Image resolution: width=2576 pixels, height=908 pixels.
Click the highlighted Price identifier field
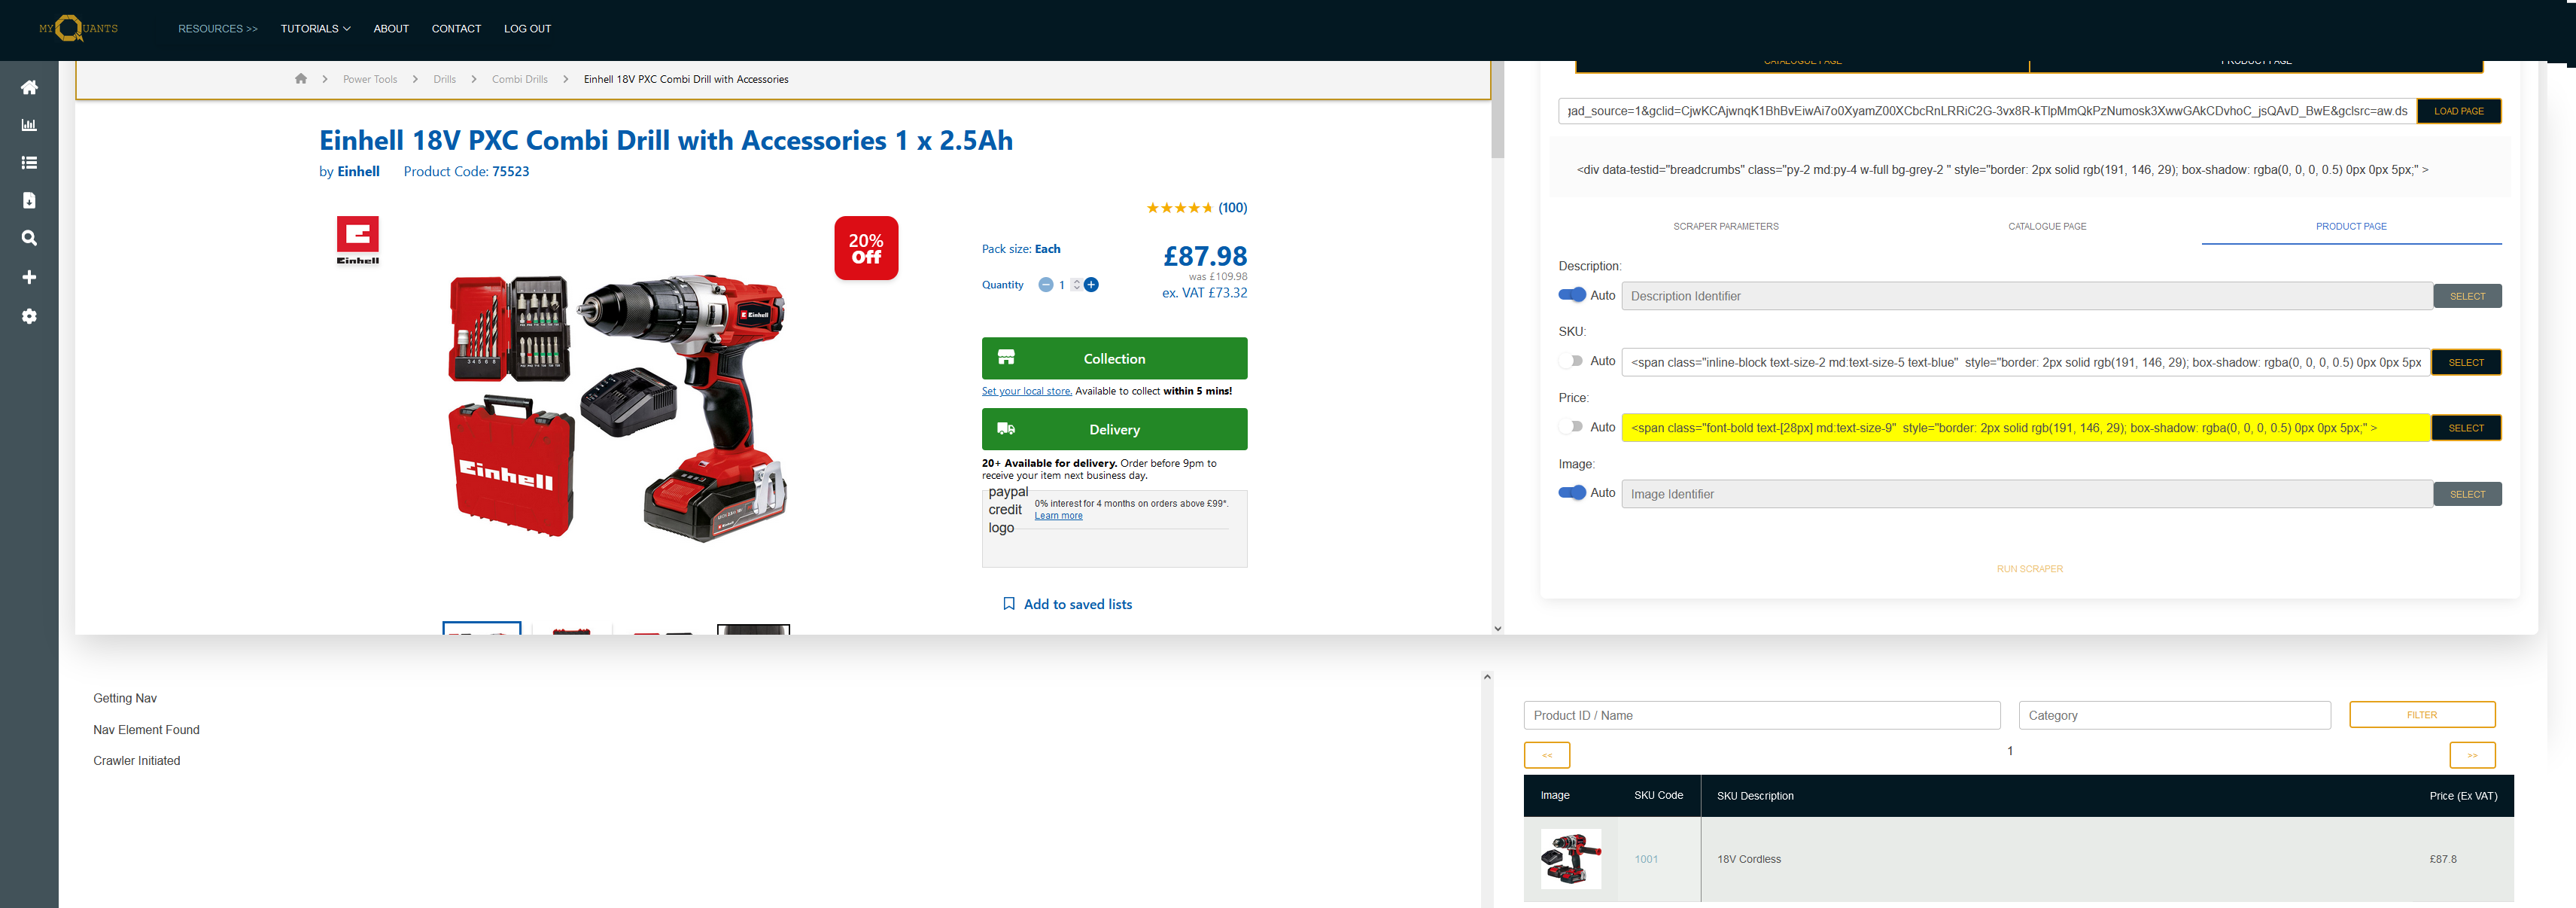pyautogui.click(x=2026, y=428)
